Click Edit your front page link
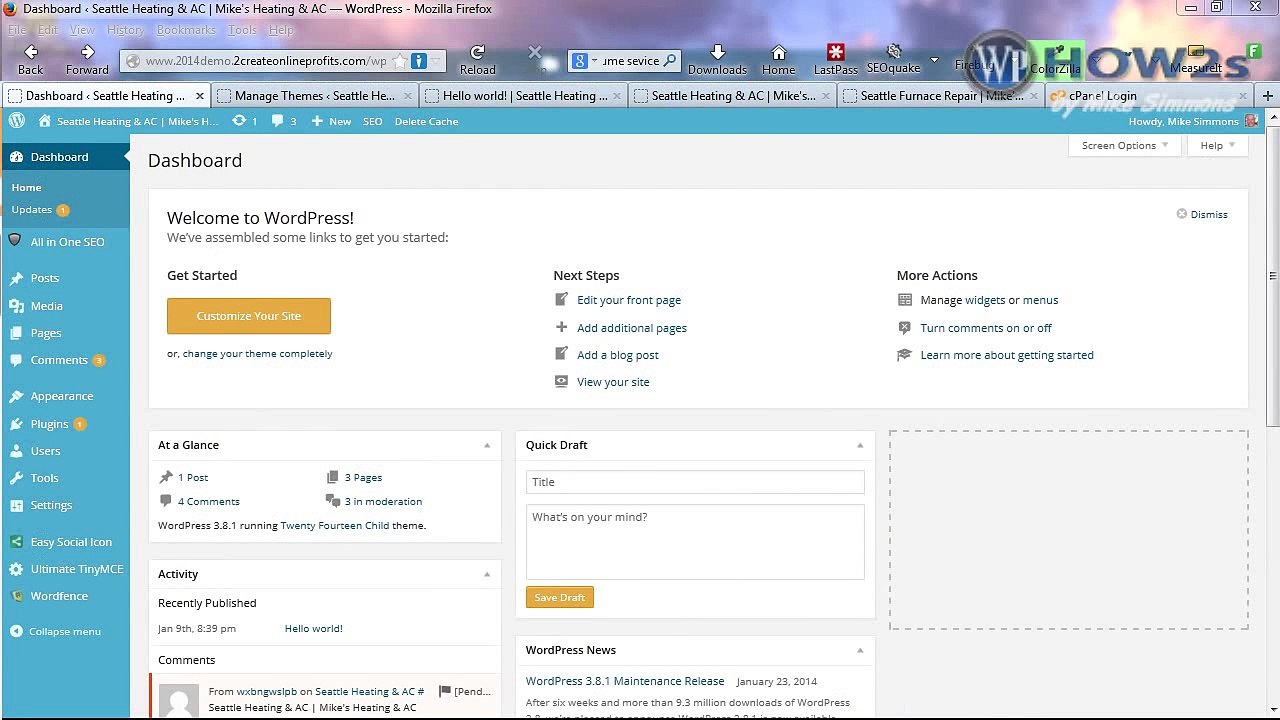The image size is (1280, 720). click(629, 300)
